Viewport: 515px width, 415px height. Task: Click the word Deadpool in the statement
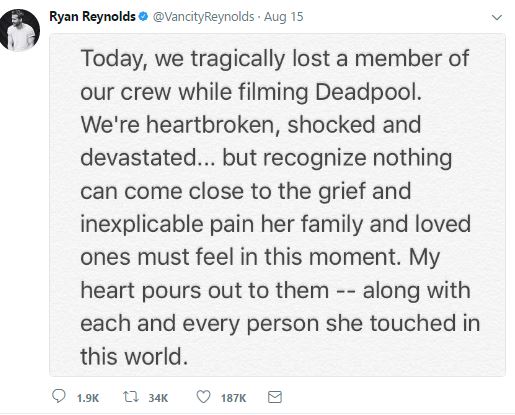pyautogui.click(x=368, y=92)
